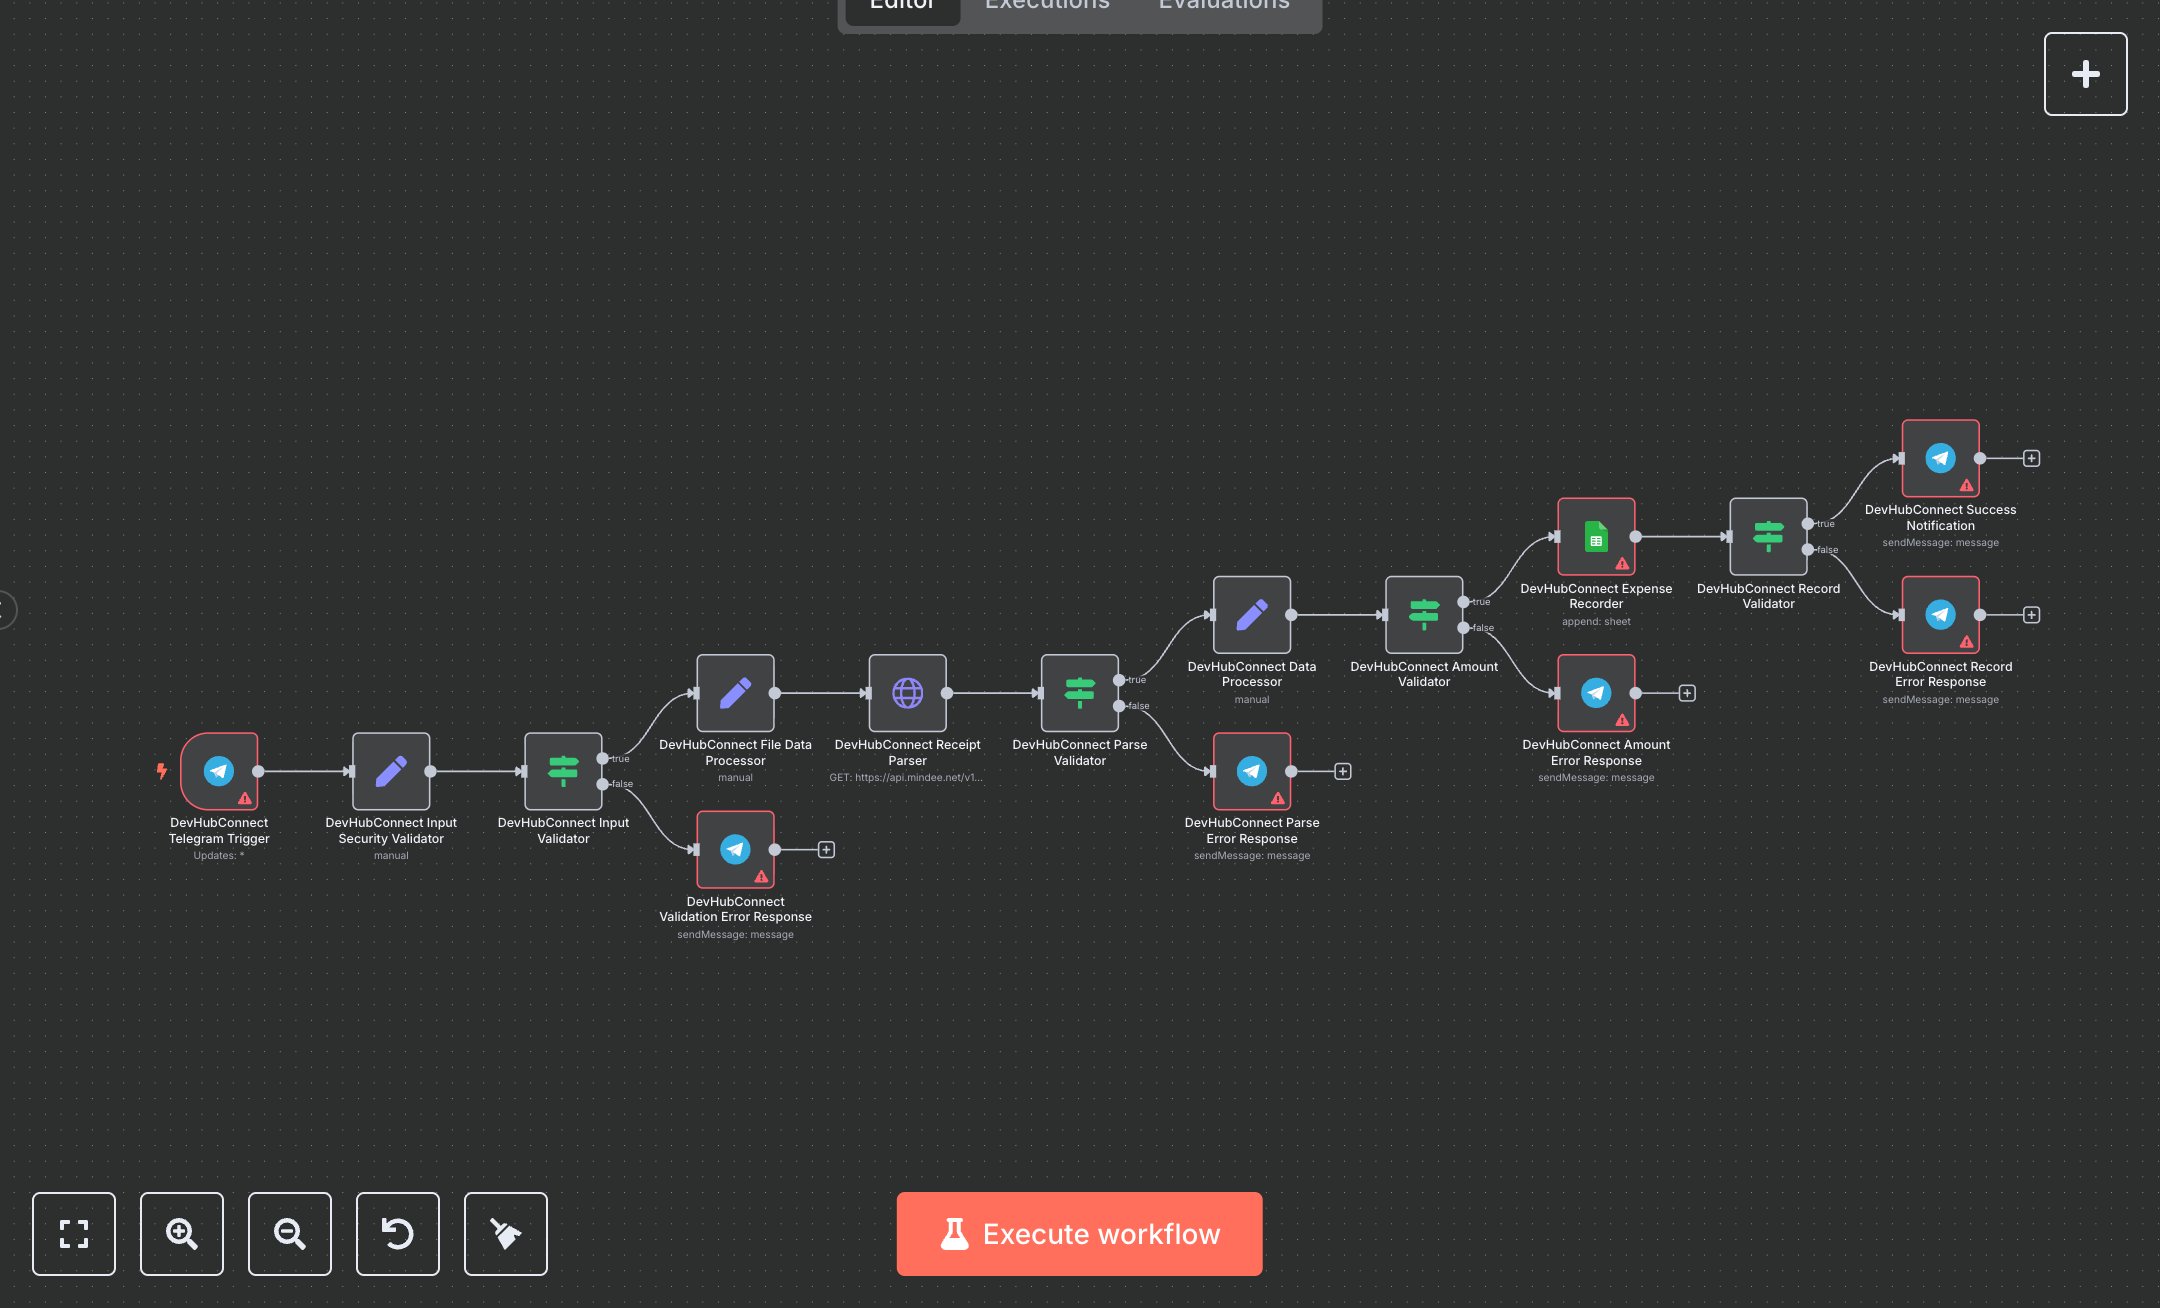
Task: Expand the collapsed left sidebar
Action: point(6,609)
